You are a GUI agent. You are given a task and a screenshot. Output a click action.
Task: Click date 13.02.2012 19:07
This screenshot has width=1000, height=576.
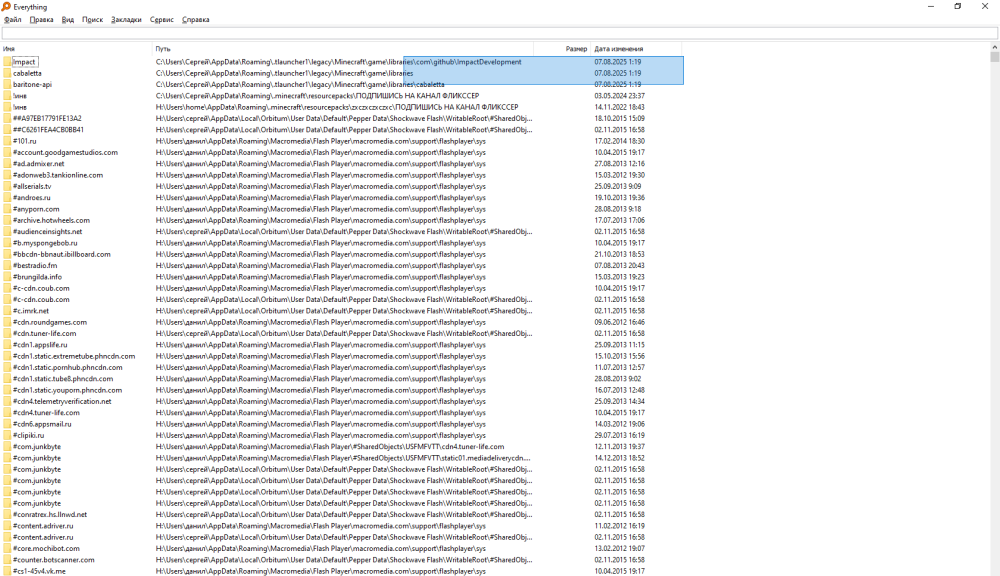pos(619,549)
